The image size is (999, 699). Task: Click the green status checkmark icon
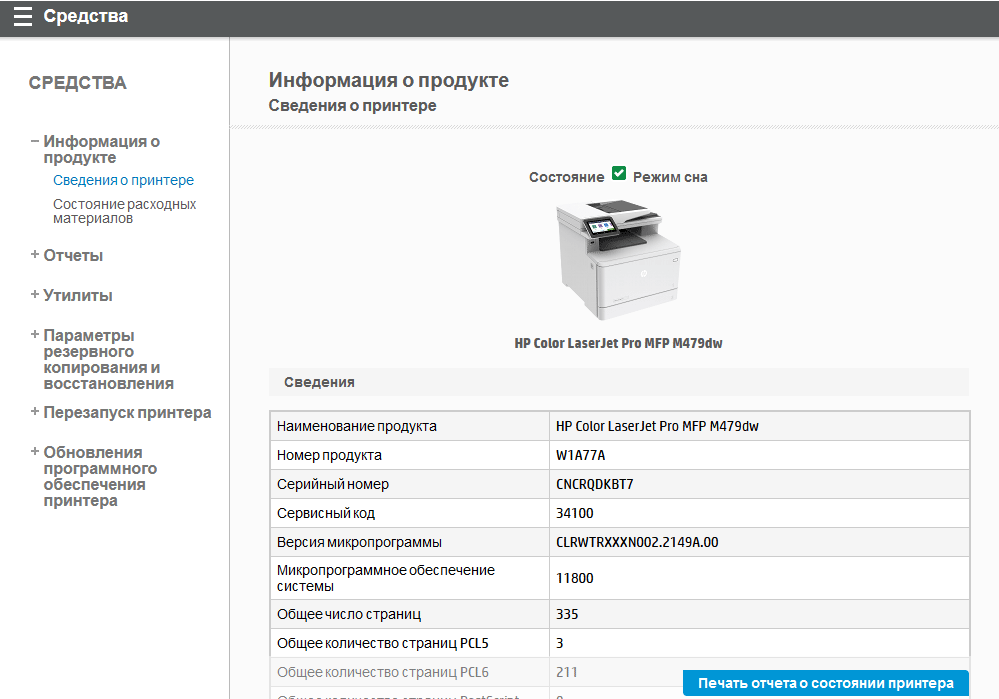[619, 173]
